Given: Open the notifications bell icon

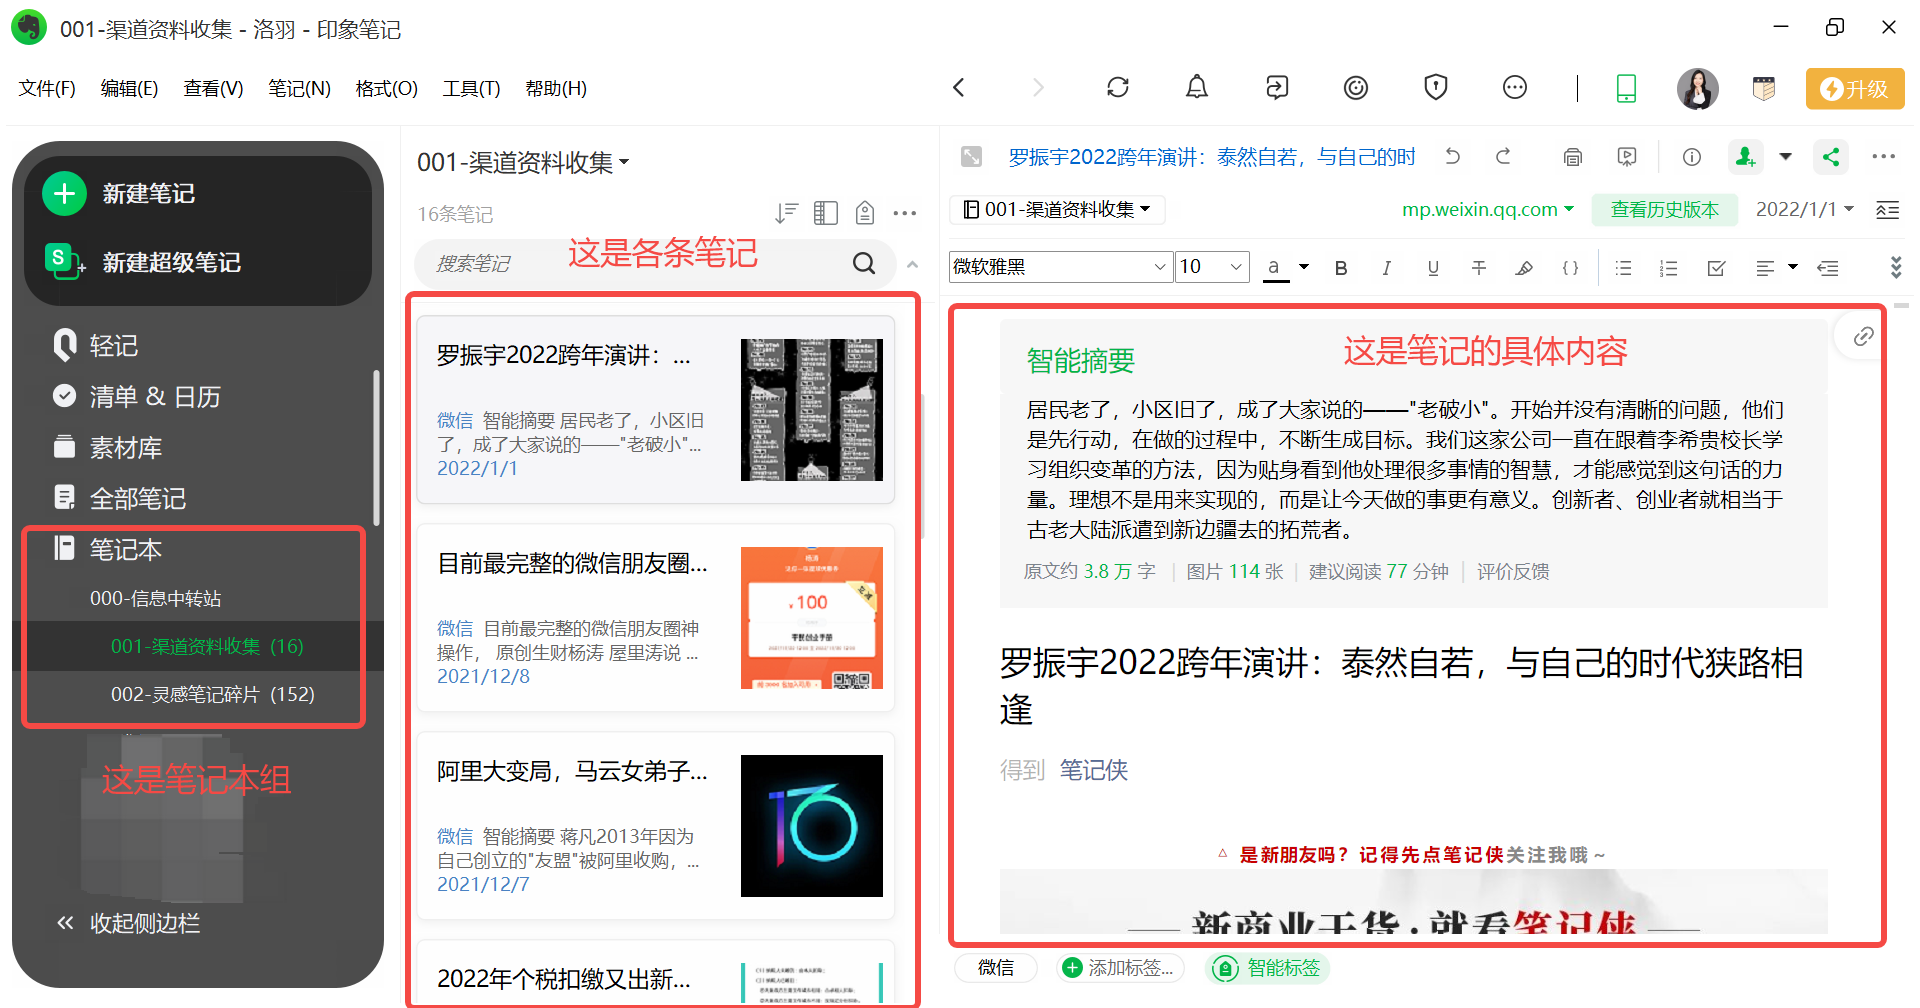Looking at the screenshot, I should 1197,88.
